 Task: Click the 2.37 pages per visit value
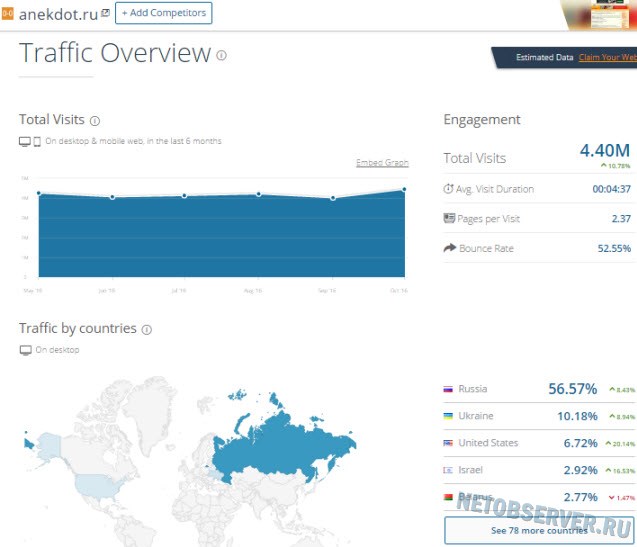click(x=621, y=219)
